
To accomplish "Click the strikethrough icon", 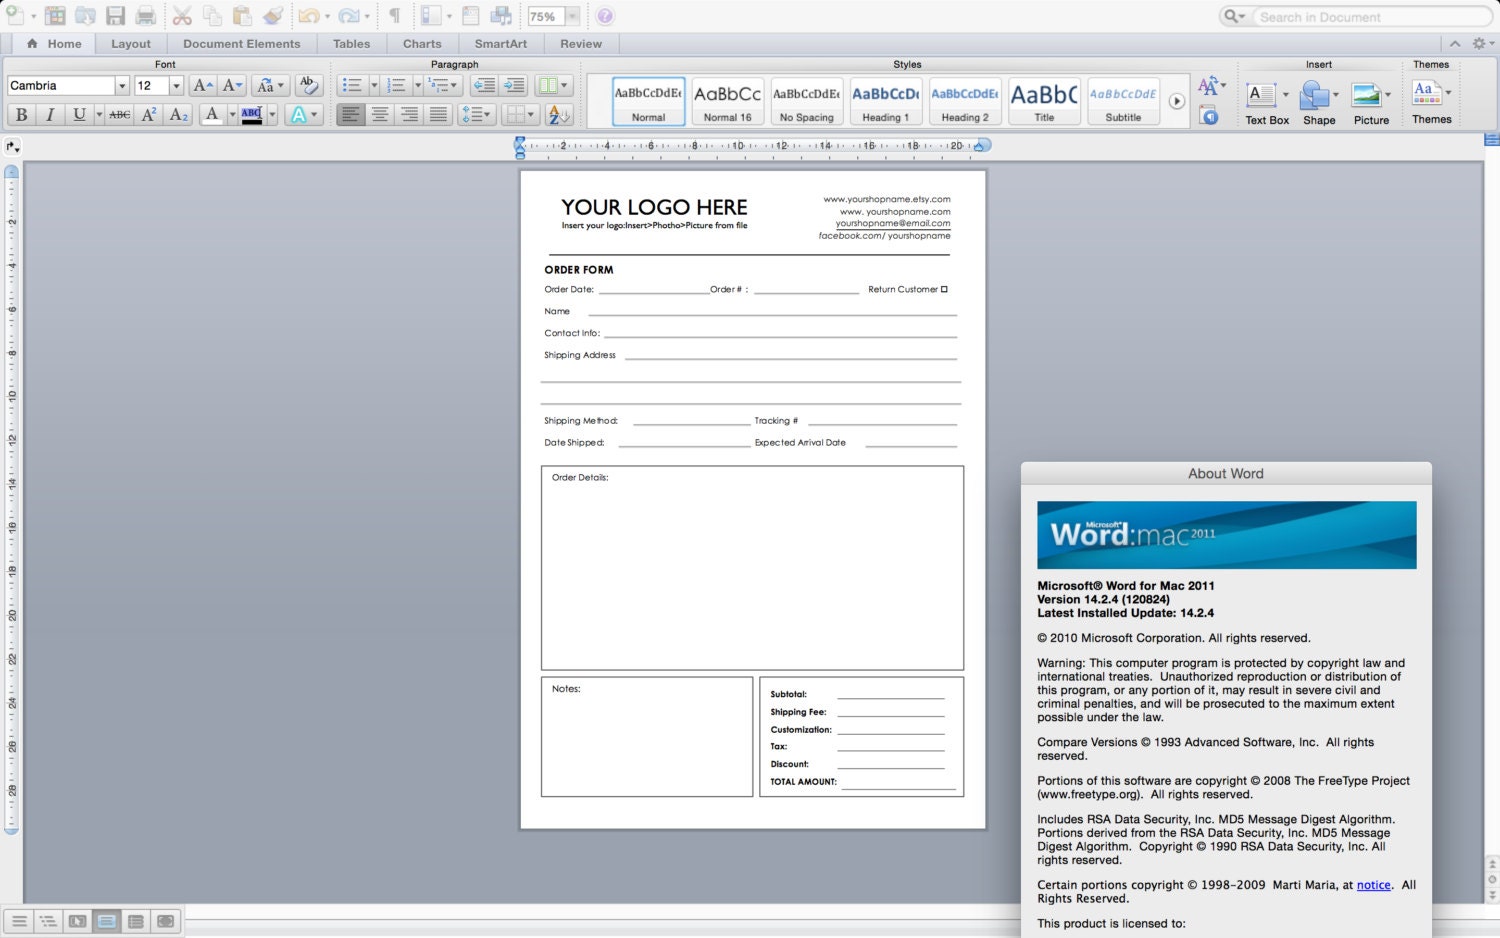I will [x=119, y=114].
